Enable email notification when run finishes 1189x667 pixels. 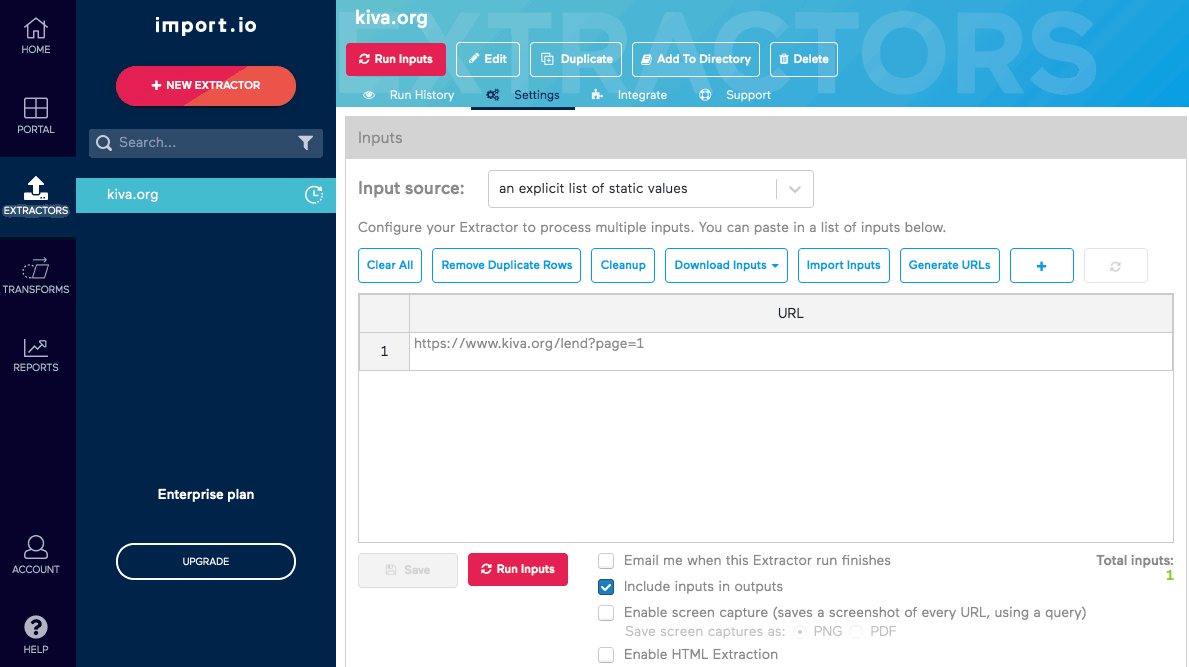pos(606,561)
